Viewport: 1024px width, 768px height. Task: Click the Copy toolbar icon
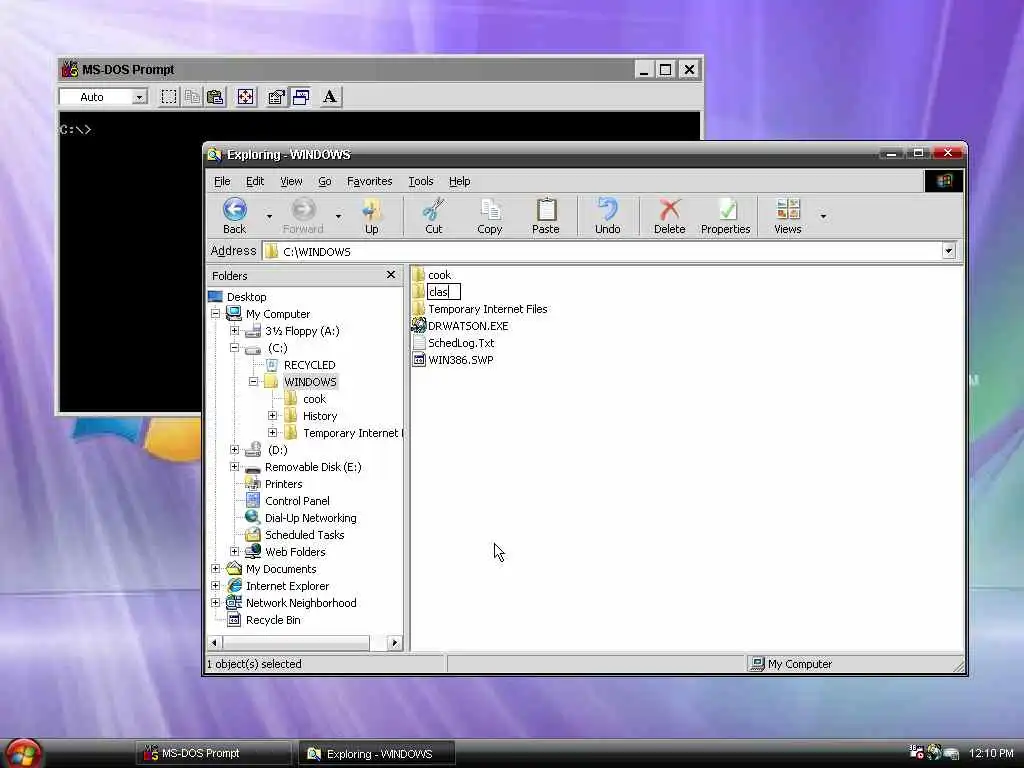tap(490, 210)
